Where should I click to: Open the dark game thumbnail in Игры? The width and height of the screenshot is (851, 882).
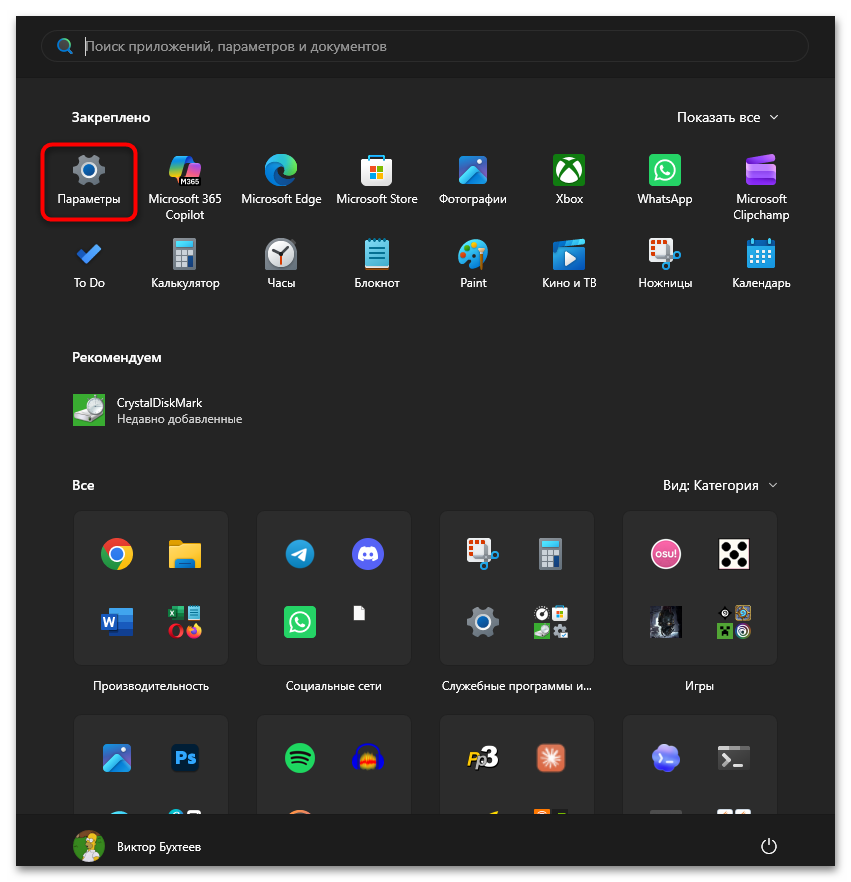coord(666,622)
